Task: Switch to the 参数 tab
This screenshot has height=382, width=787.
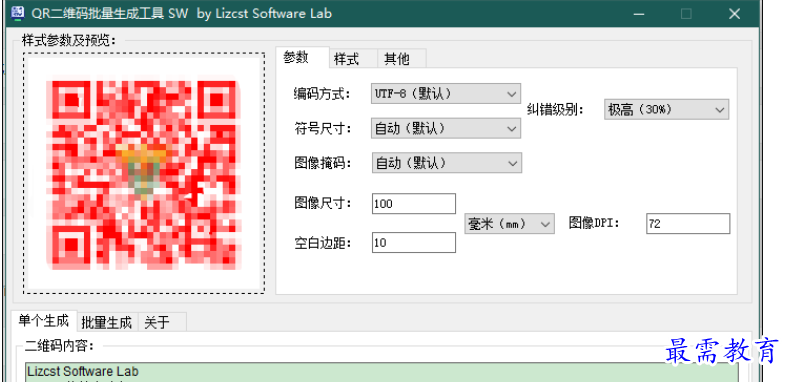Action: [x=302, y=58]
